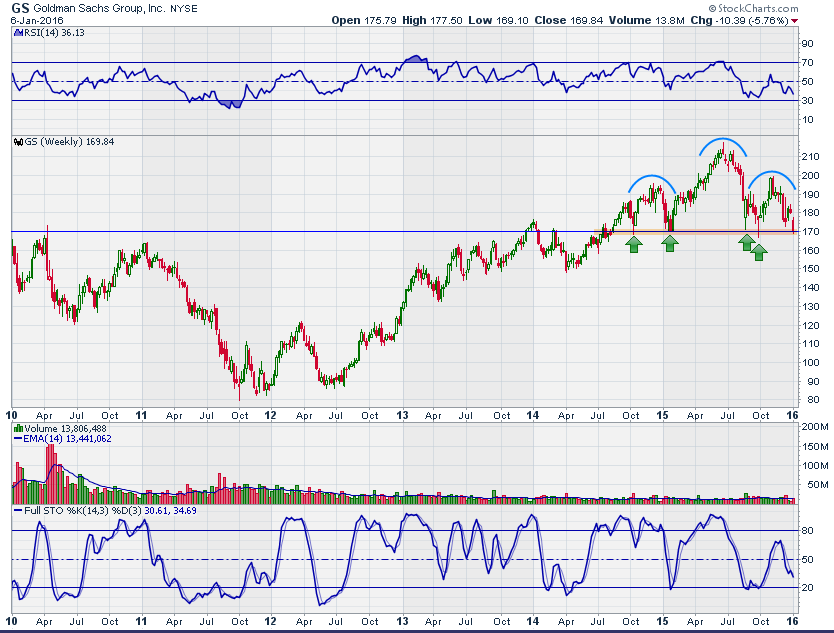Select the Volume 13.8M header value
Screen dimensions: 834x633
coord(646,20)
